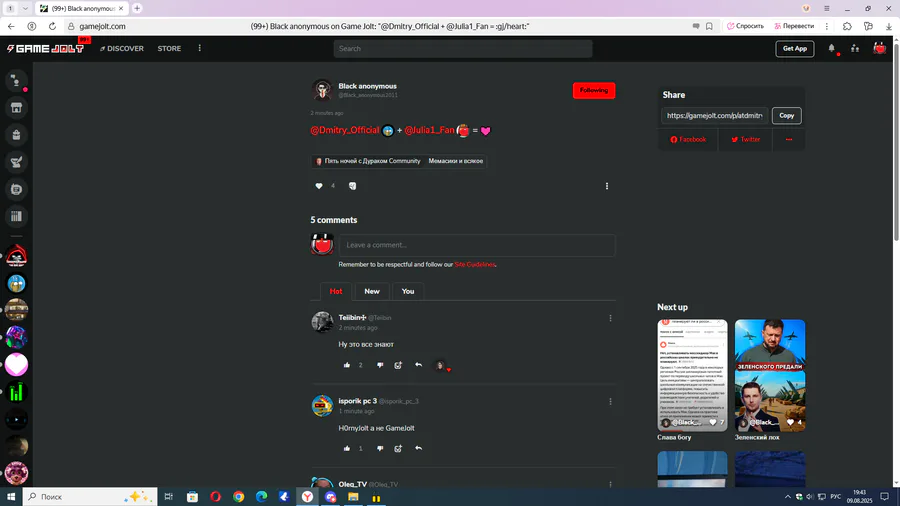Reload the page in browser
Screen dimensions: 900x506
point(52,26)
